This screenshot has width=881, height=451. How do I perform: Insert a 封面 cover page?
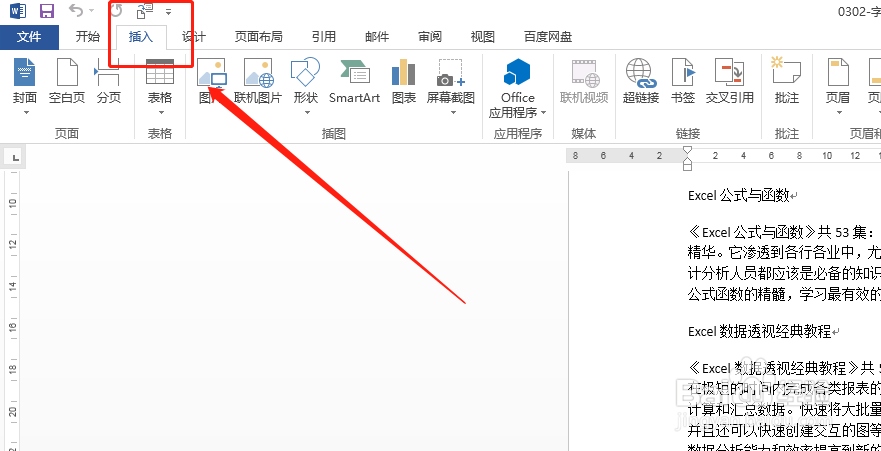point(25,81)
